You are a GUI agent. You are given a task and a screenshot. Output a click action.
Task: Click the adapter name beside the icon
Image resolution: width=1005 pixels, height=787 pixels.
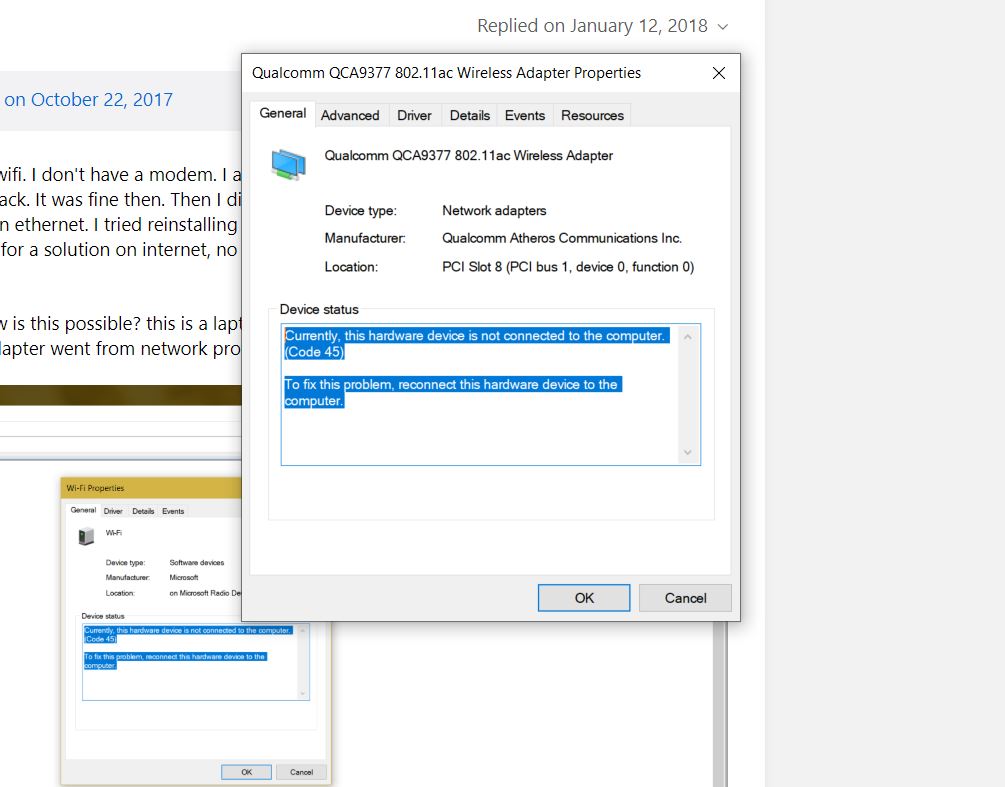point(469,156)
